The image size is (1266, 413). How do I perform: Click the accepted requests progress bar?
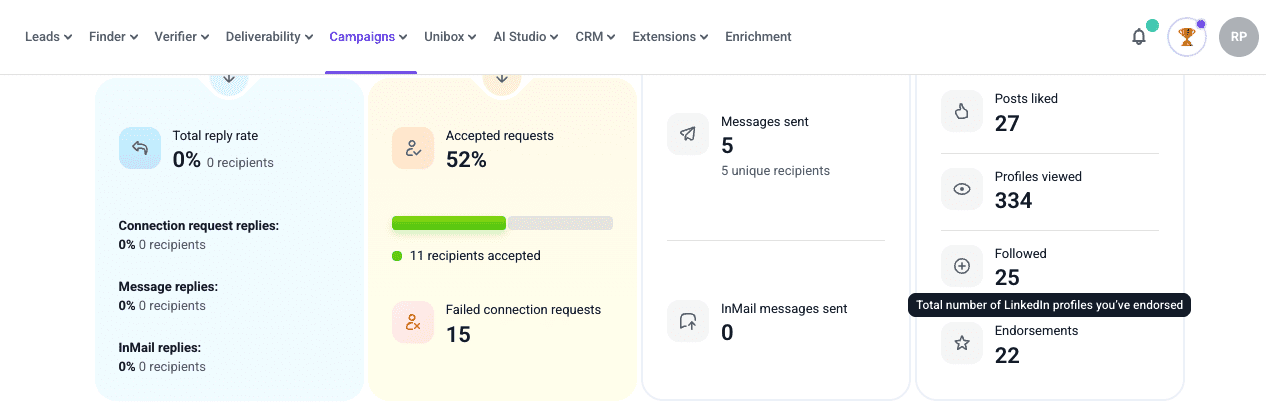pyautogui.click(x=502, y=223)
